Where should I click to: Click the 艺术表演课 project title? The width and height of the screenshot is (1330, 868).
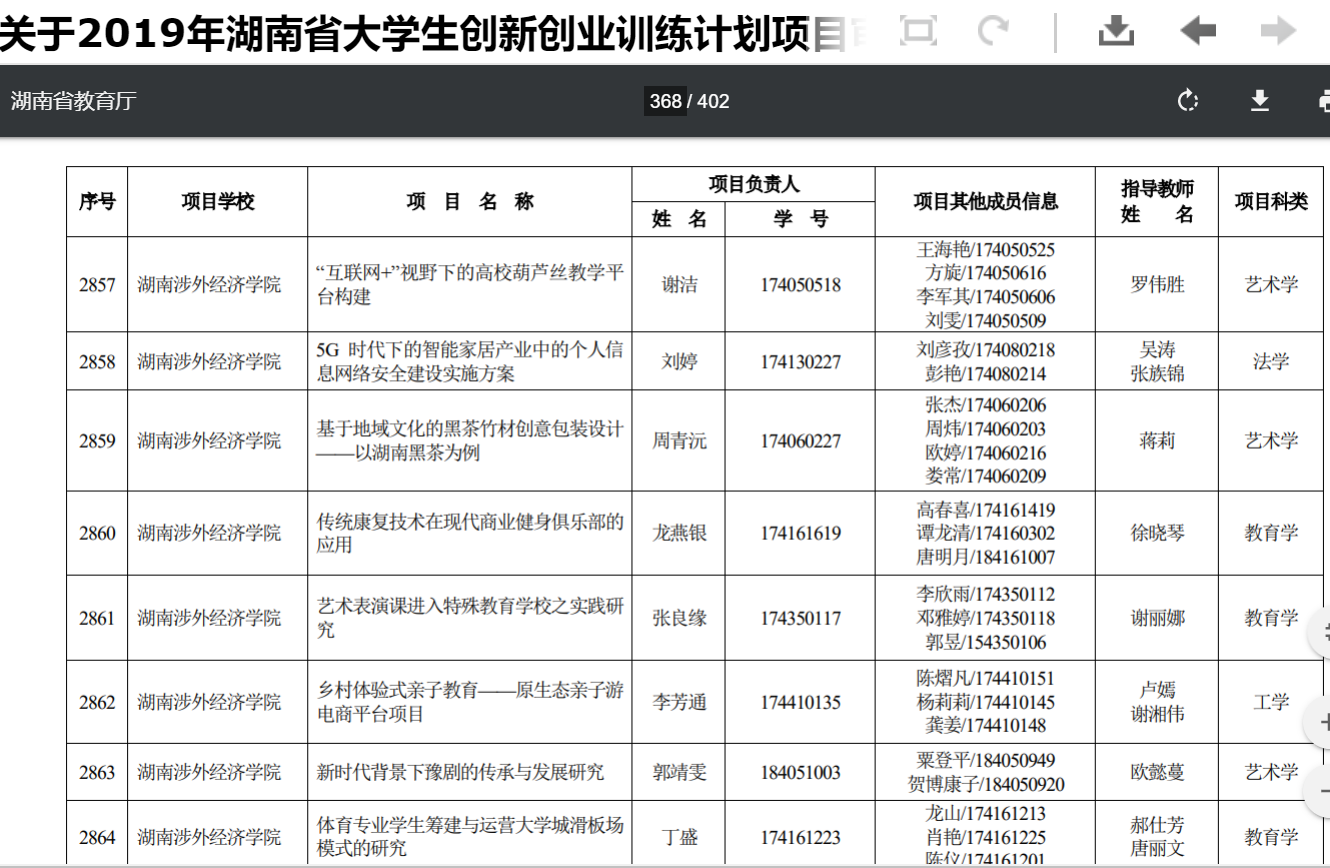(x=470, y=619)
